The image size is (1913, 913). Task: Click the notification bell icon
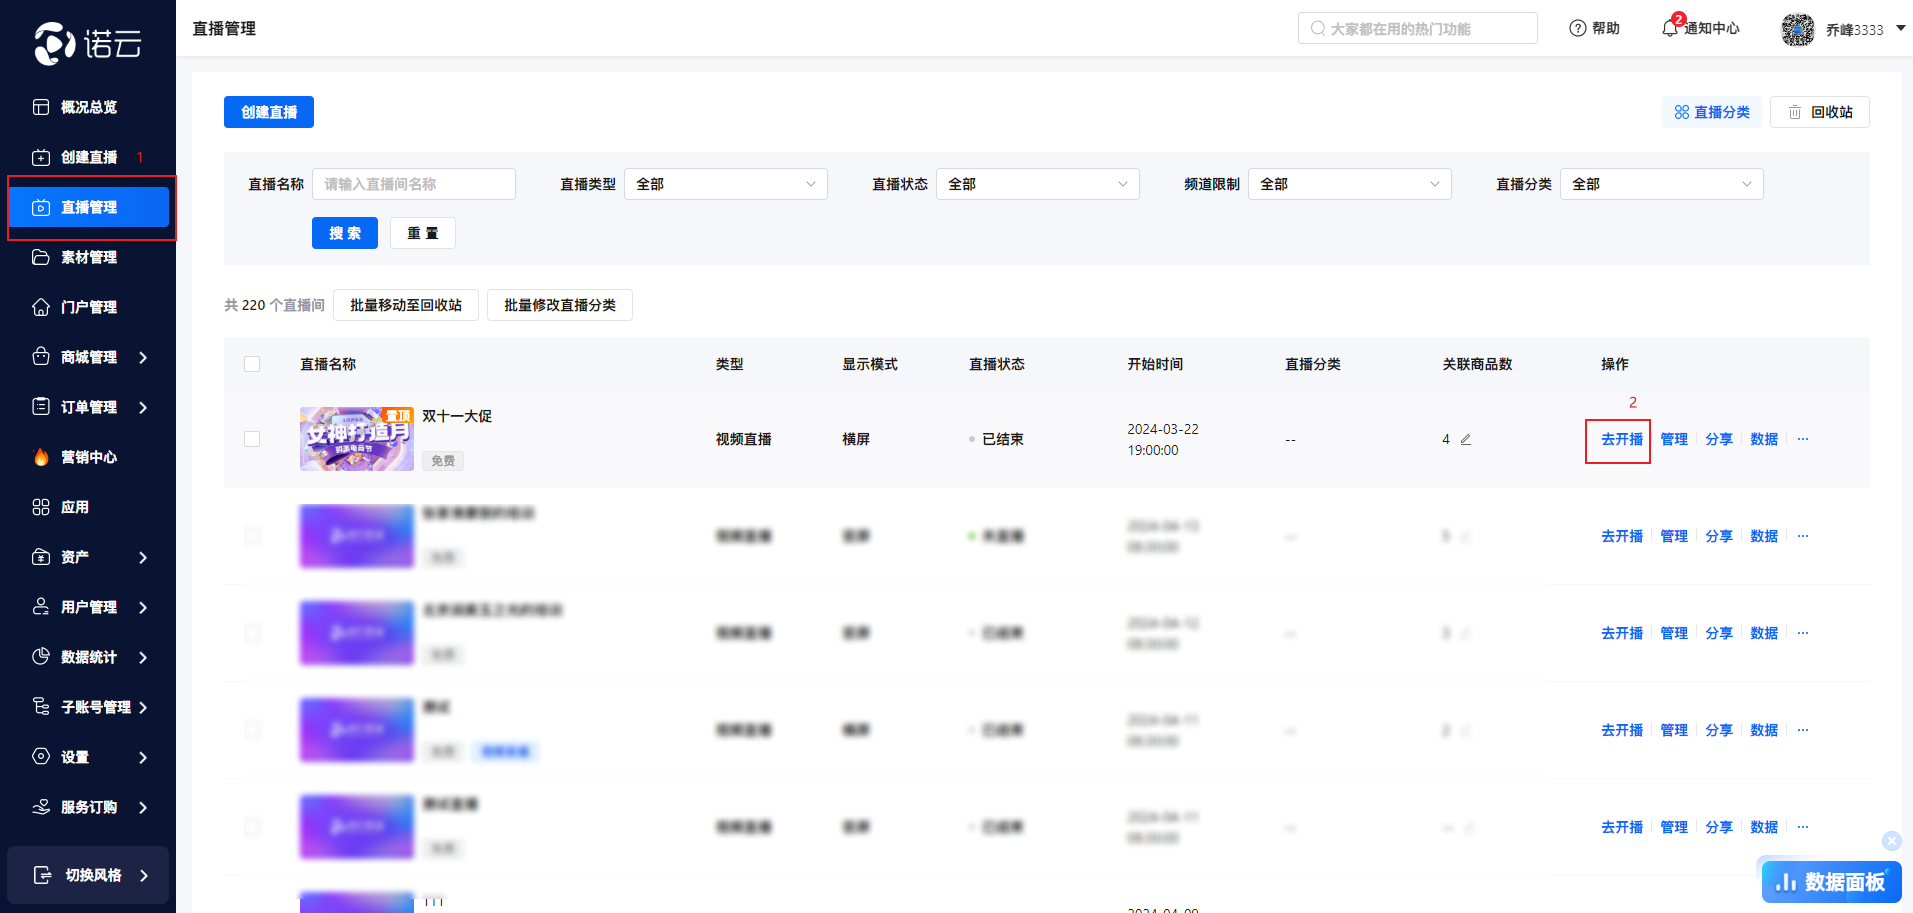1670,28
